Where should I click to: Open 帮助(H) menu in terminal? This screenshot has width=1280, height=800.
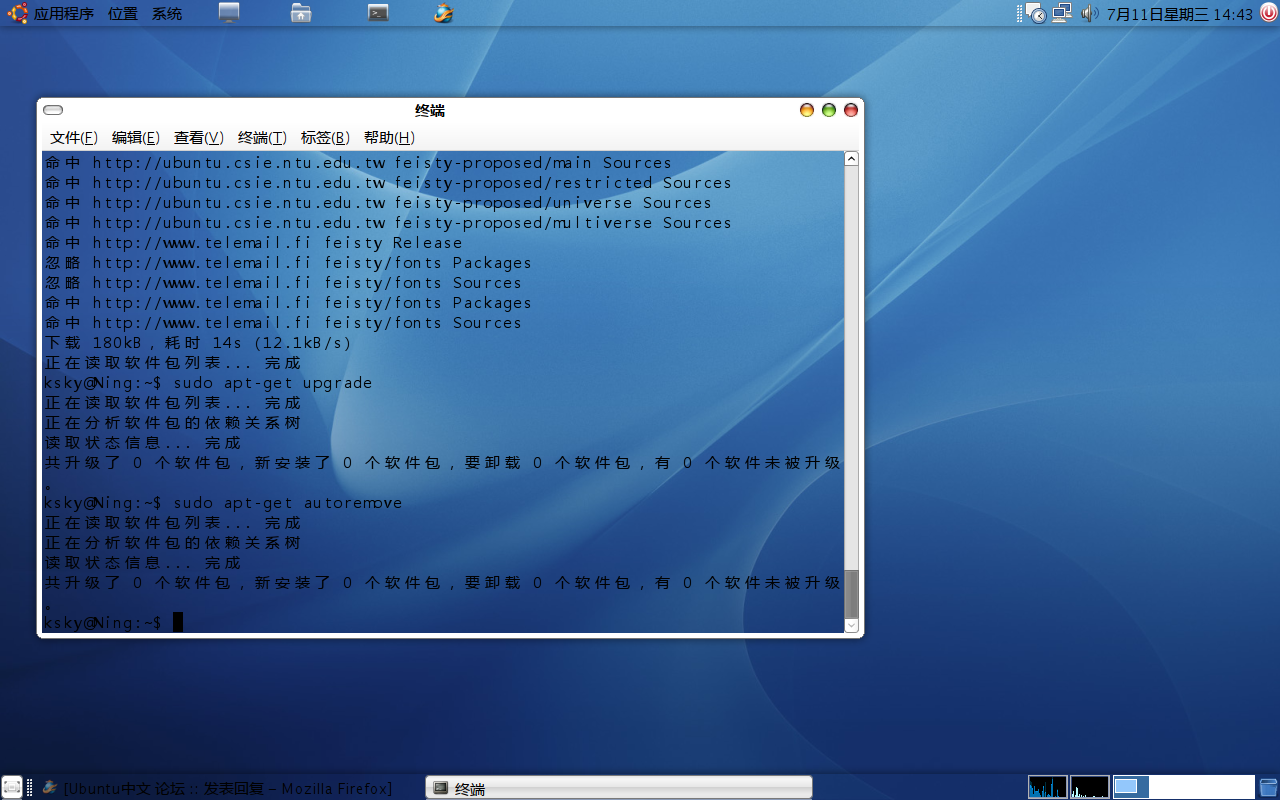click(389, 138)
